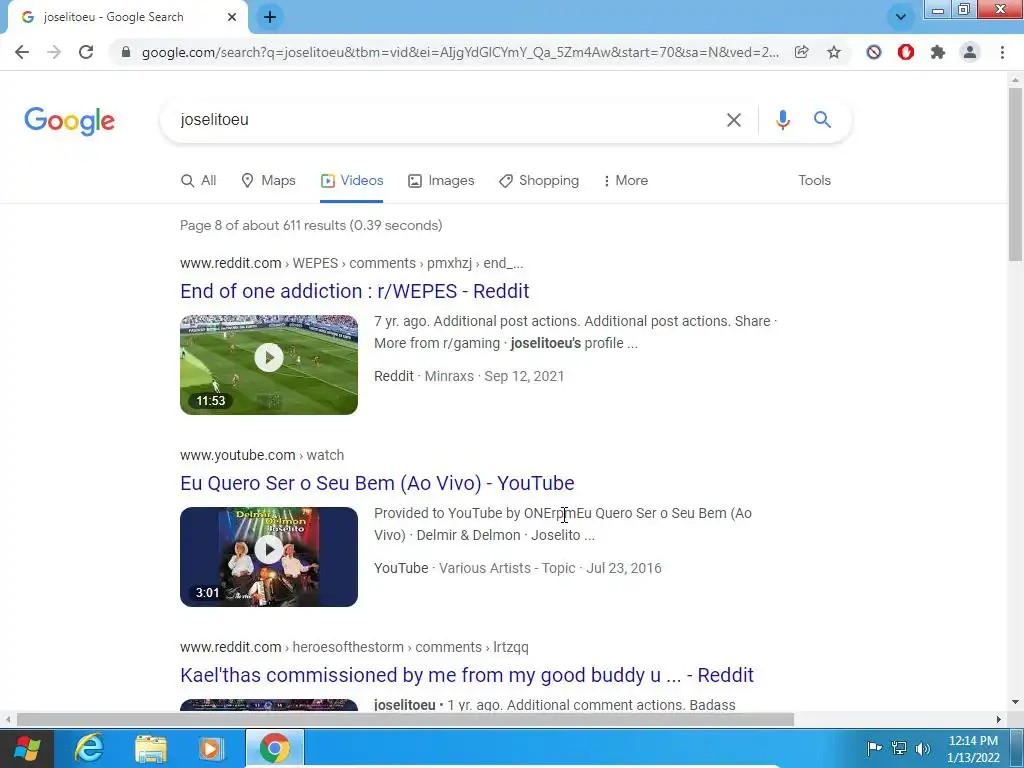The width and height of the screenshot is (1024, 768).
Task: Go back to the previous page
Action: (x=22, y=52)
